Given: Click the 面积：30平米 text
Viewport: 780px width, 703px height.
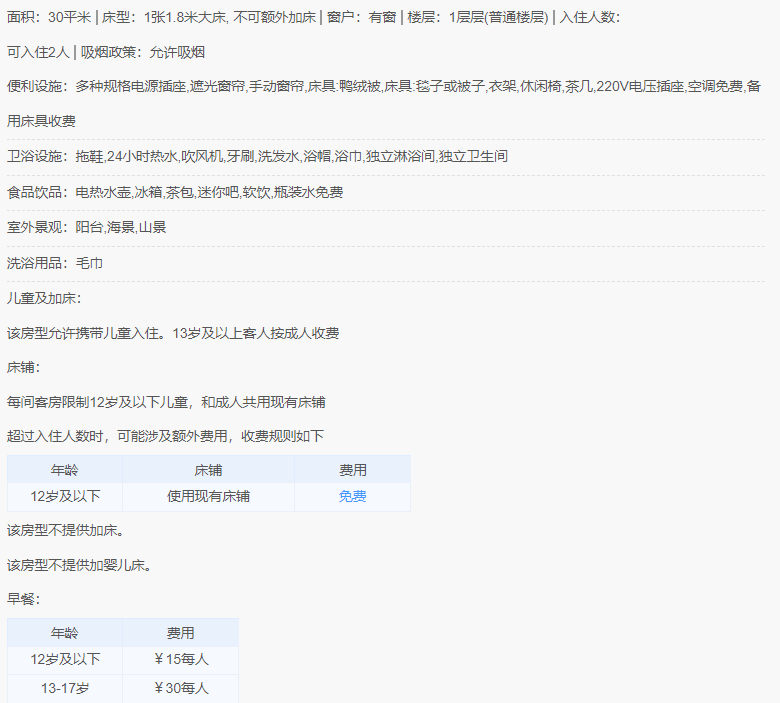Looking at the screenshot, I should tap(49, 17).
